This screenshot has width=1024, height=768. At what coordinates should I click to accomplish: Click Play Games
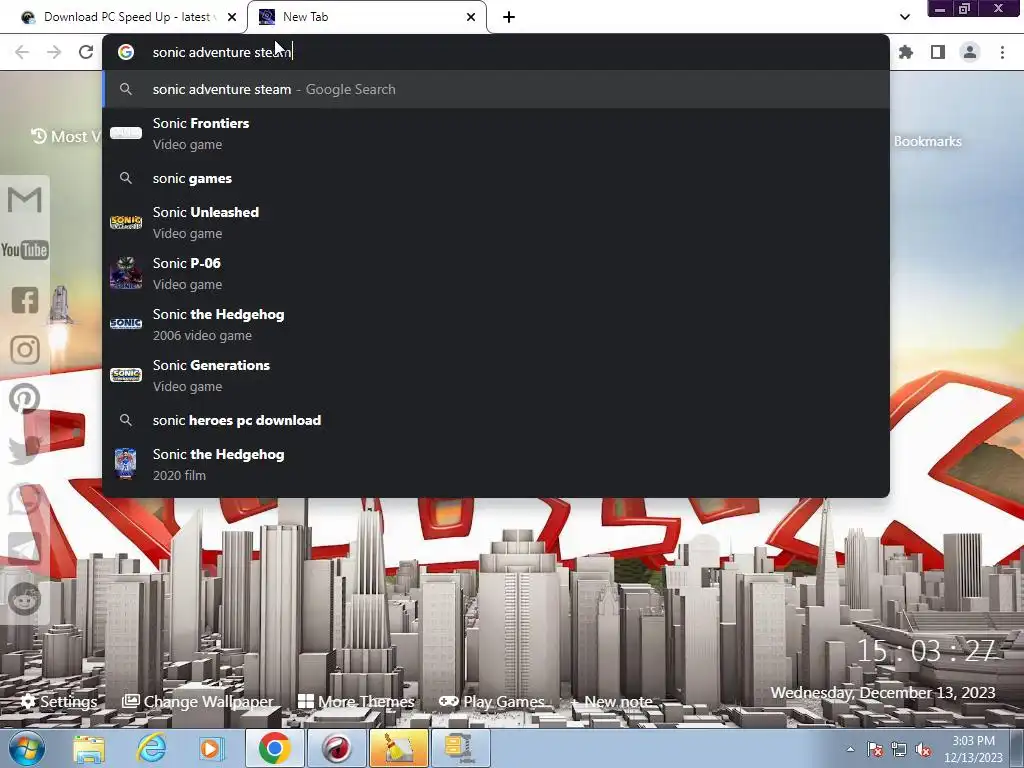click(492, 701)
